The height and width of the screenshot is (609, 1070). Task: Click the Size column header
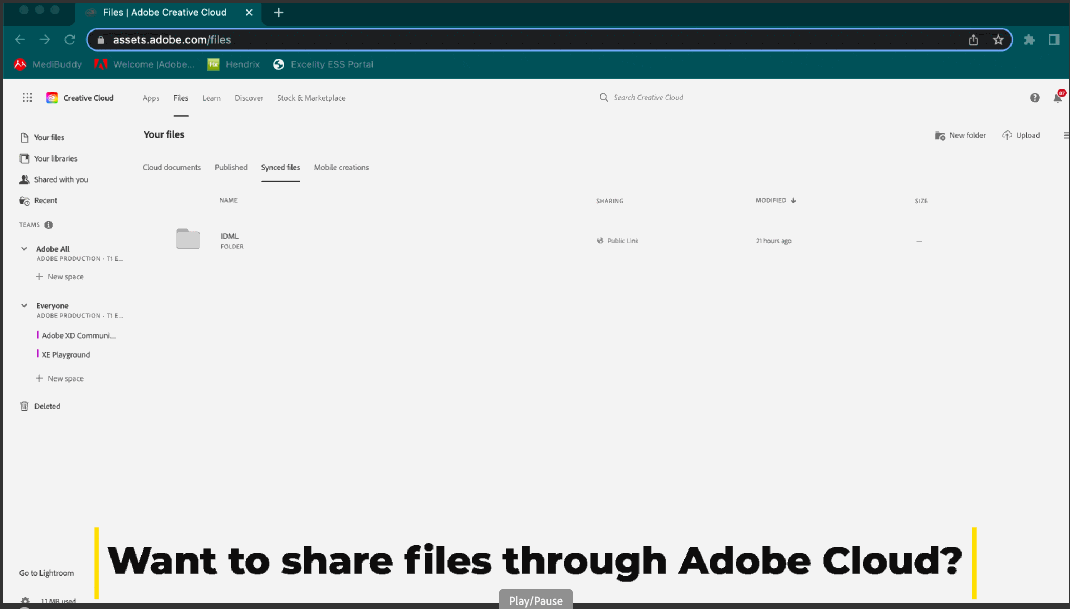(921, 201)
